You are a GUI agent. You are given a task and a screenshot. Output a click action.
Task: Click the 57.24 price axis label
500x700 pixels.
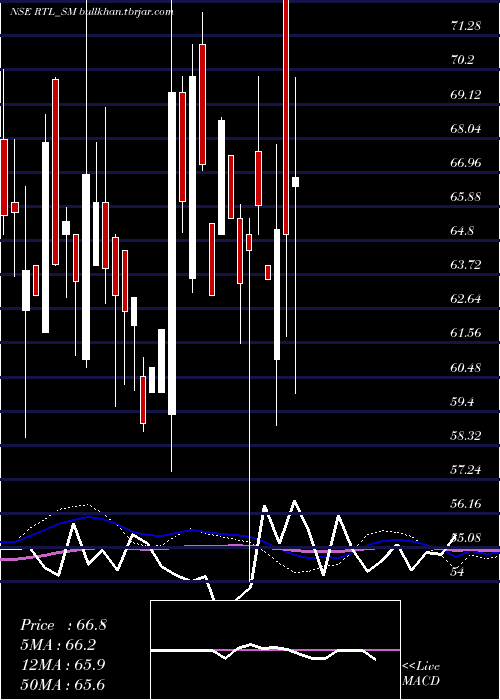coord(466,469)
